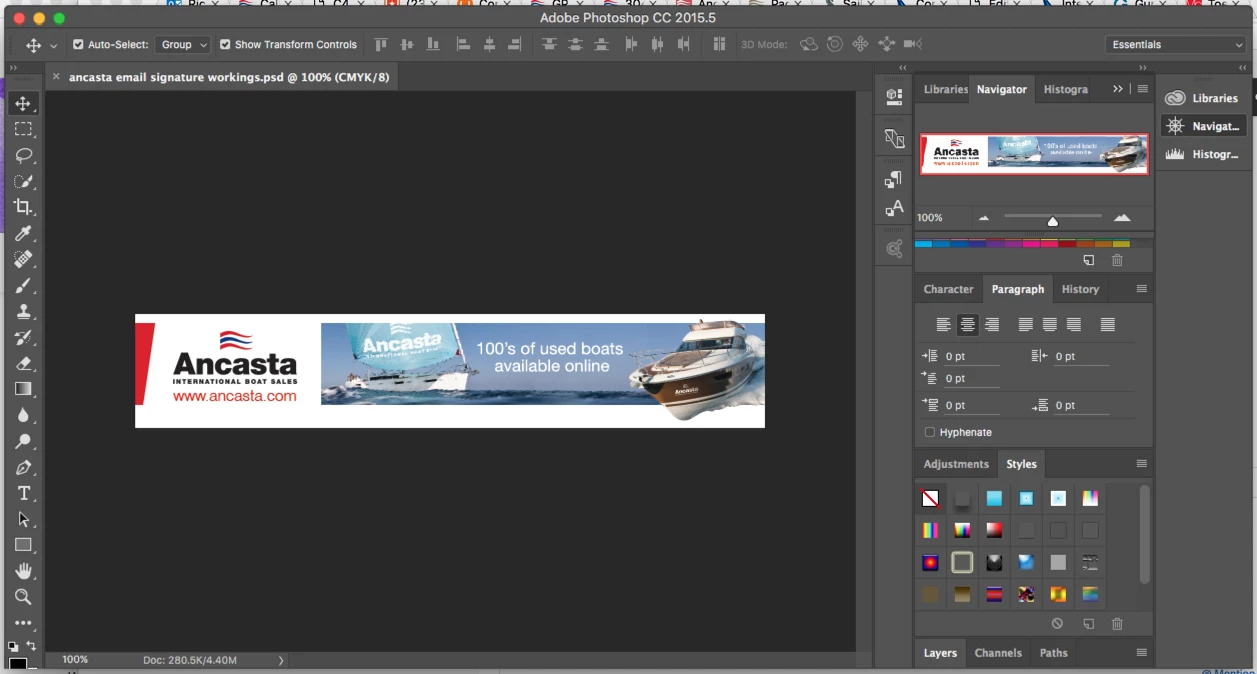This screenshot has width=1257, height=674.
Task: Open the 3D panel icon in the dock
Action: click(894, 97)
